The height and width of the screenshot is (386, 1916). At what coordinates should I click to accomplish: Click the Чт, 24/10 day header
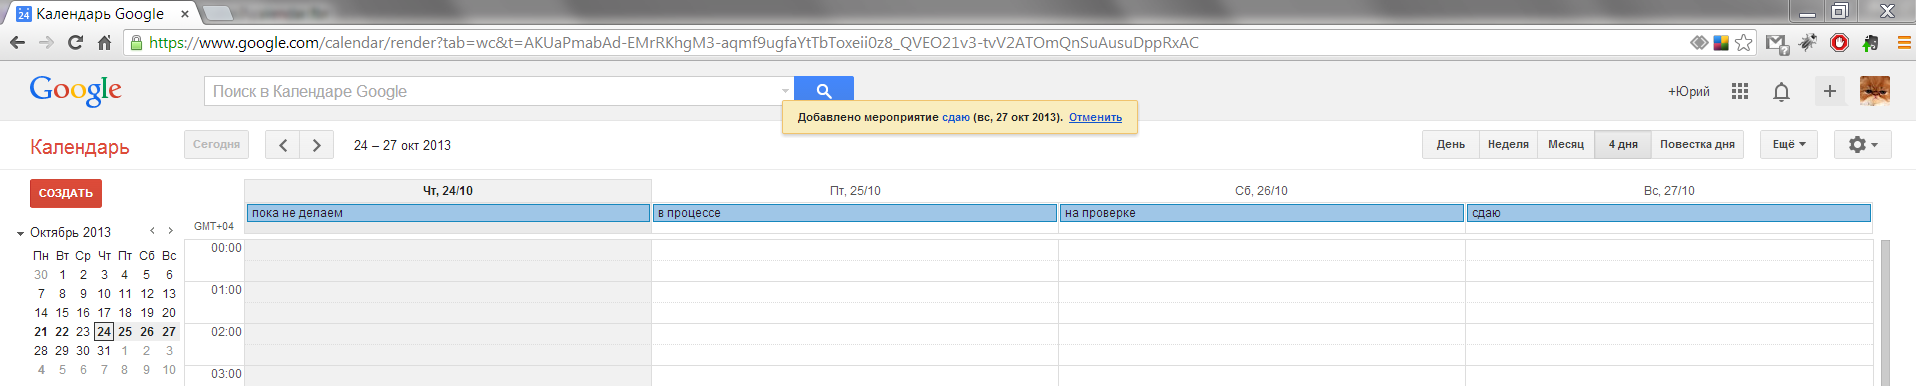click(x=448, y=191)
